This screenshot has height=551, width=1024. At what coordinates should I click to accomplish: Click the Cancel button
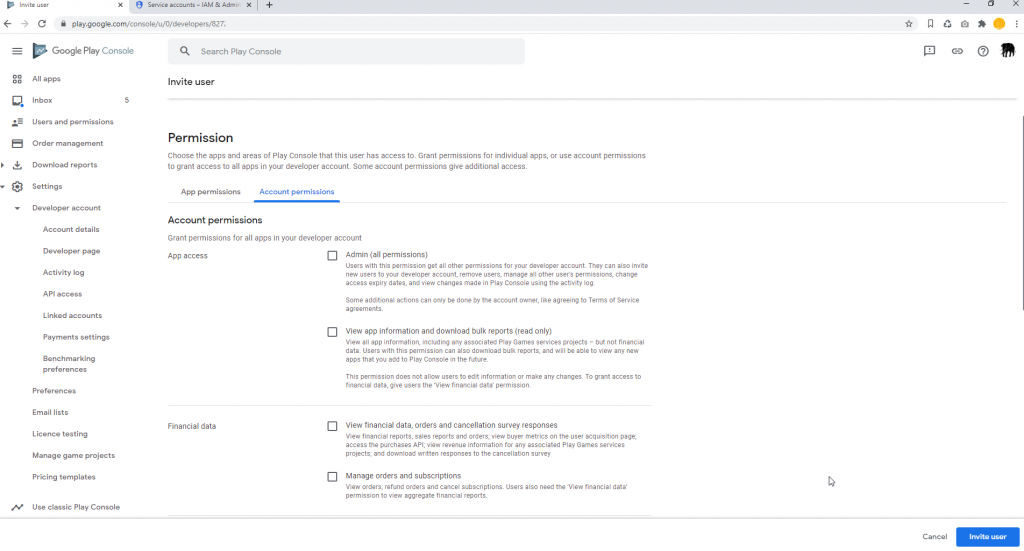pos(935,537)
